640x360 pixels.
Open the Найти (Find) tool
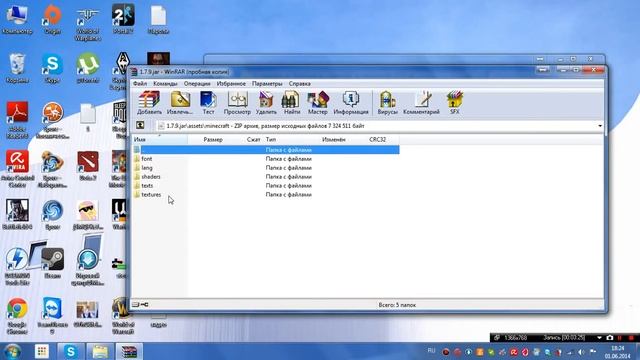[x=291, y=102]
